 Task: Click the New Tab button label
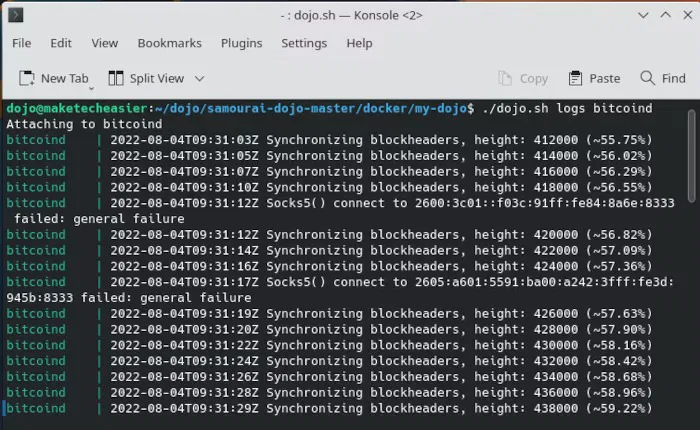pos(65,79)
